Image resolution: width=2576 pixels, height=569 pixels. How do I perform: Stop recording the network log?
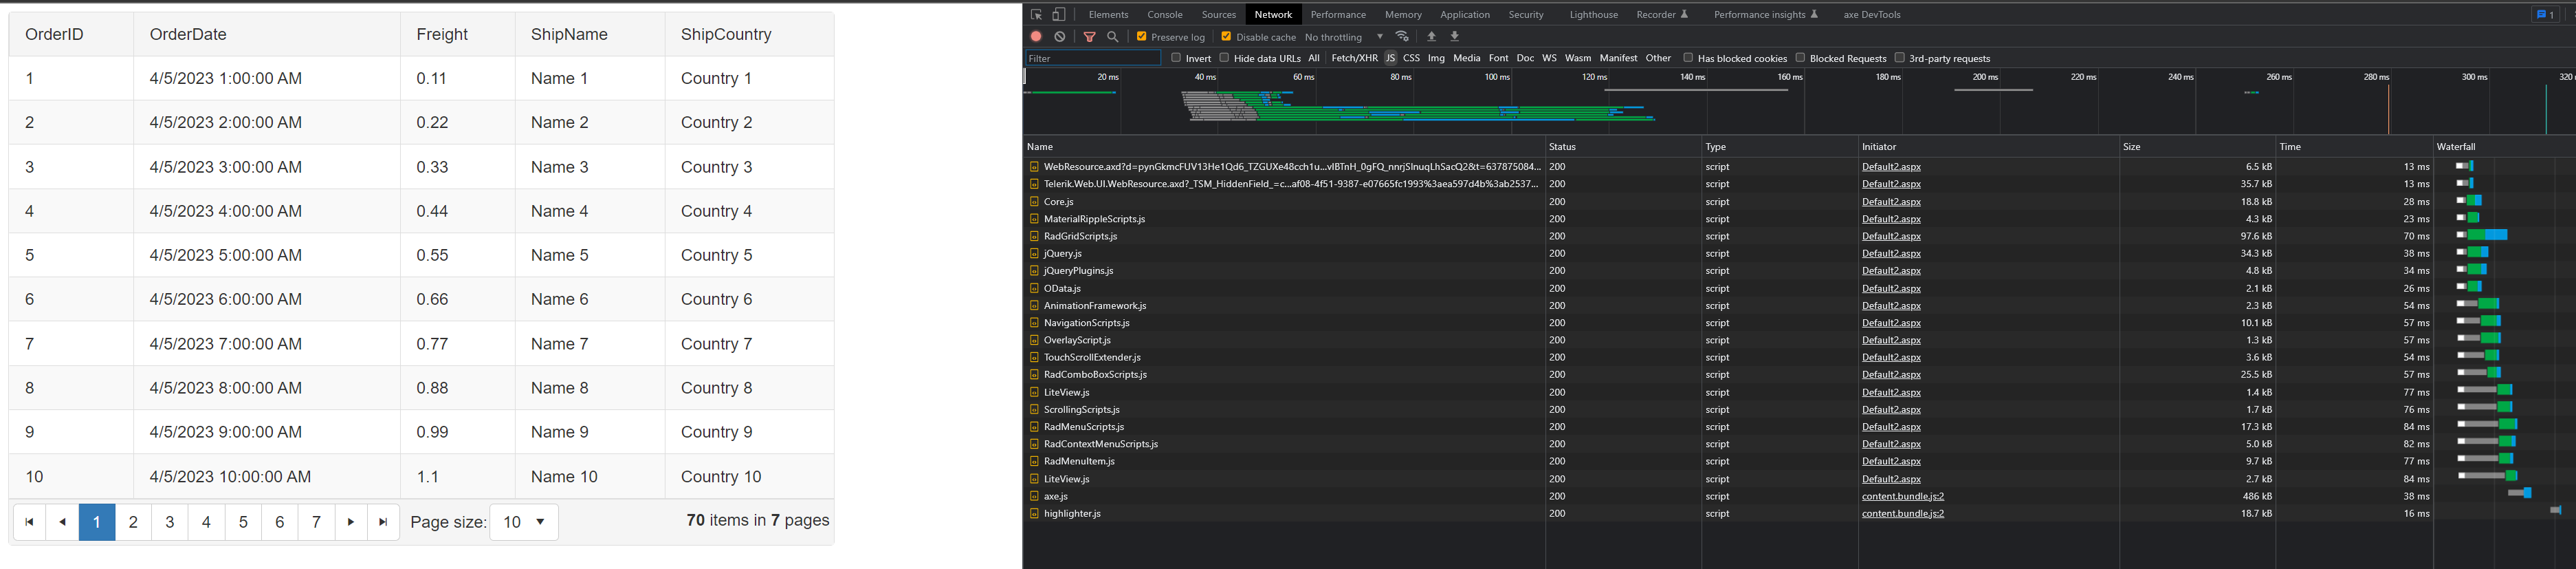coord(1036,37)
